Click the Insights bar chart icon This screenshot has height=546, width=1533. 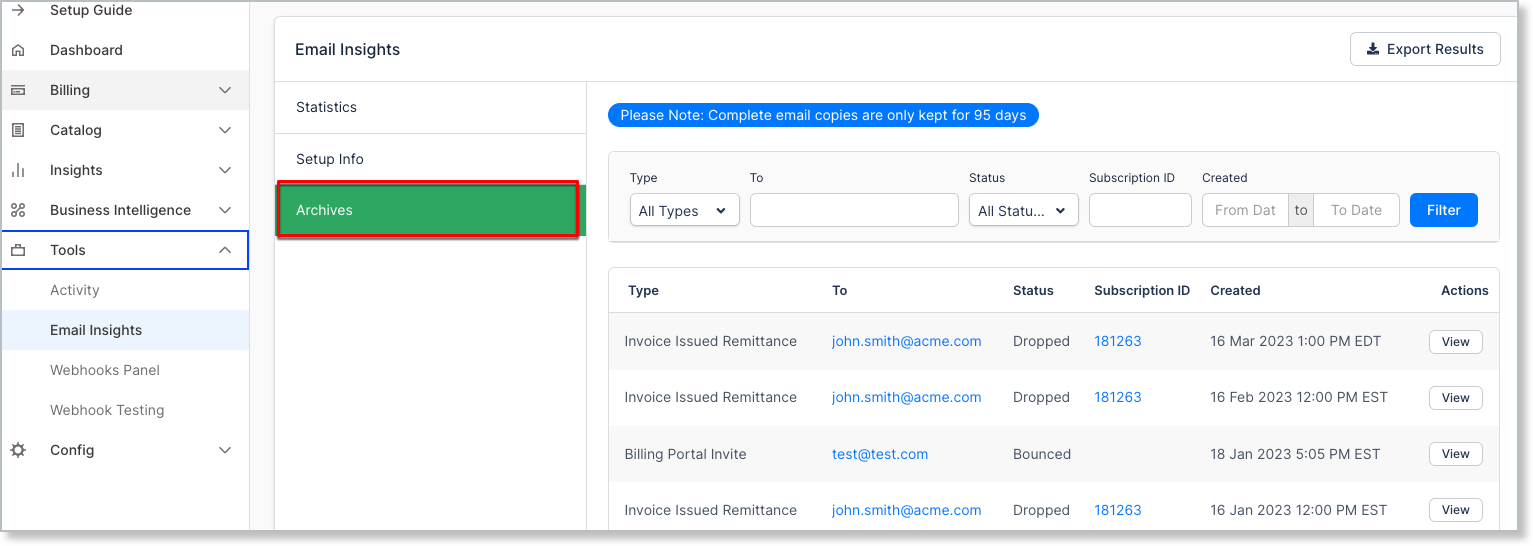coord(18,170)
